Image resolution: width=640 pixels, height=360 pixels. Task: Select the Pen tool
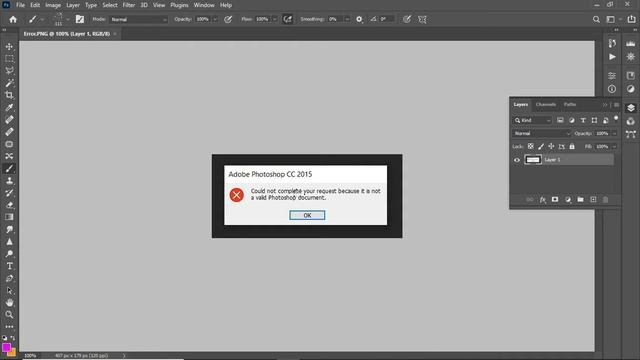(9, 278)
